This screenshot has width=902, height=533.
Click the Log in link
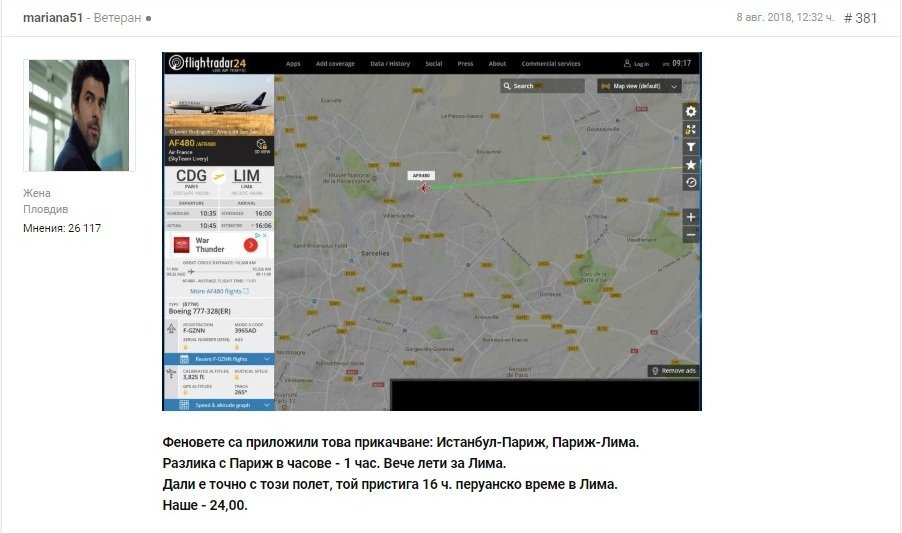click(x=636, y=64)
